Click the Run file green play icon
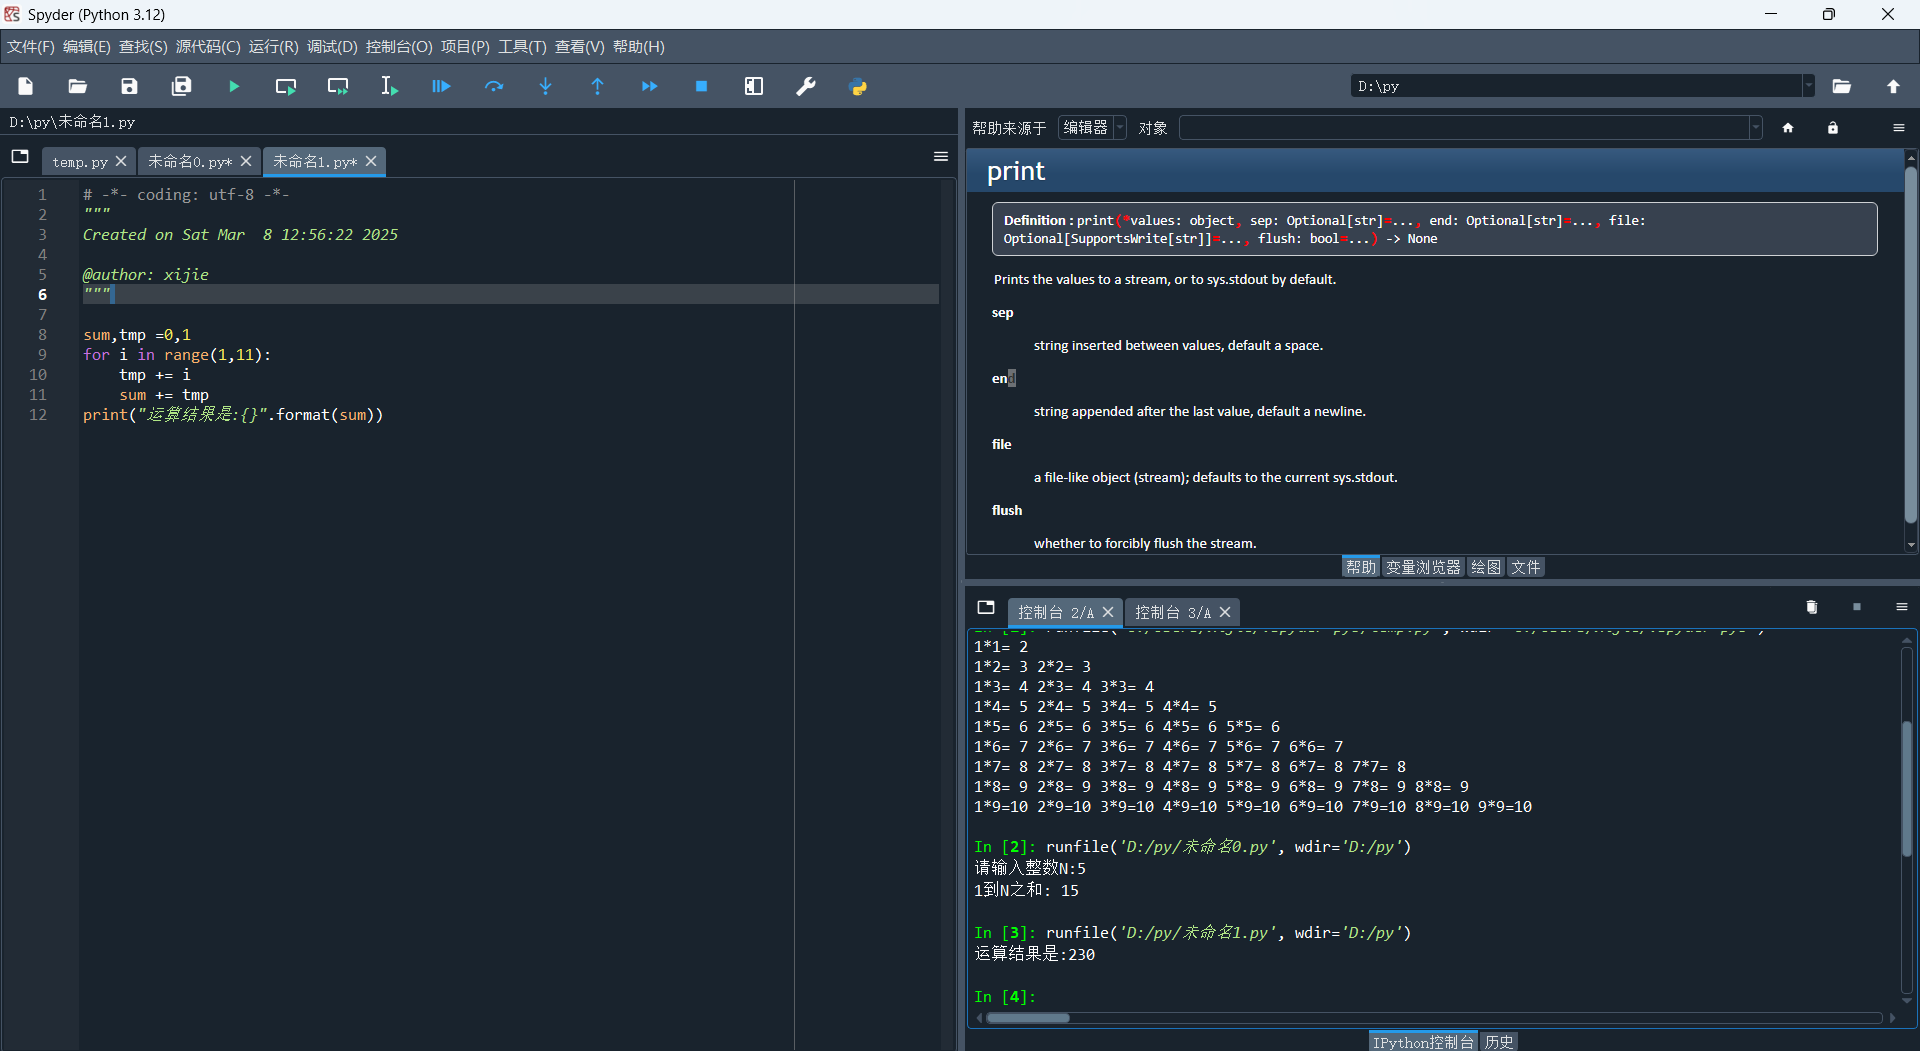This screenshot has height=1051, width=1920. [234, 87]
